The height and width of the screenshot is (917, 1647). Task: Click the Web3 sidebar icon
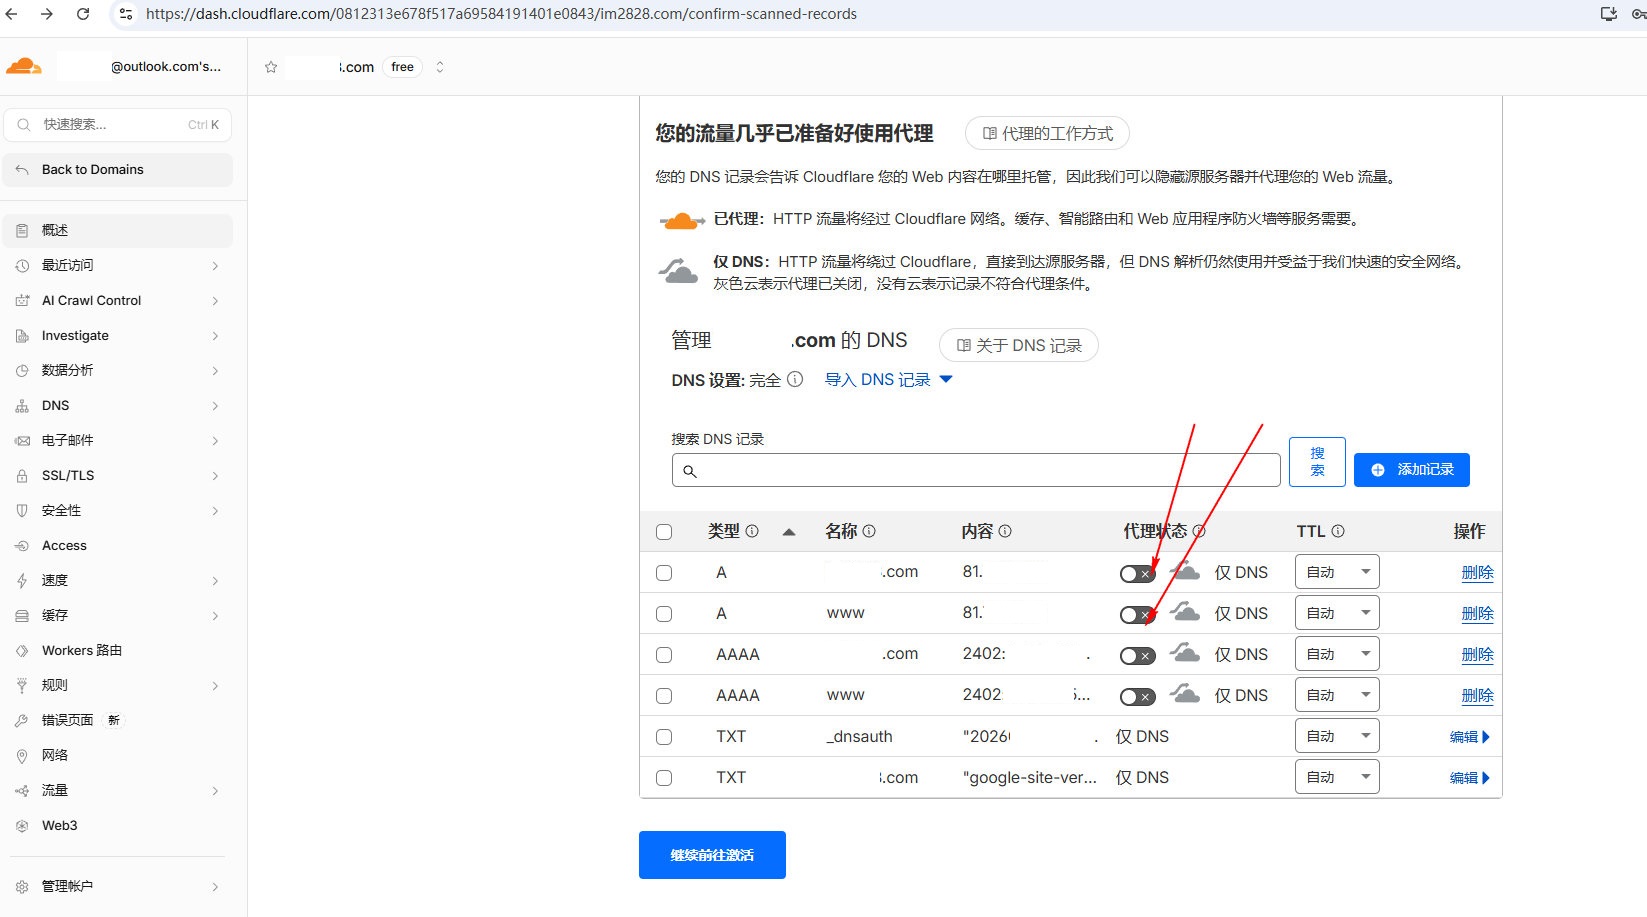(x=22, y=826)
